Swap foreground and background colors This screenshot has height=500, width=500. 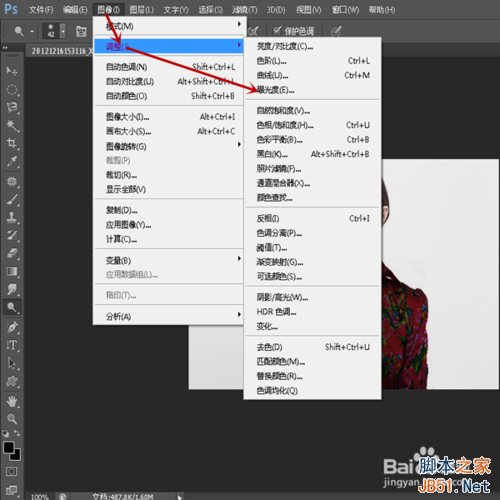coord(17,433)
